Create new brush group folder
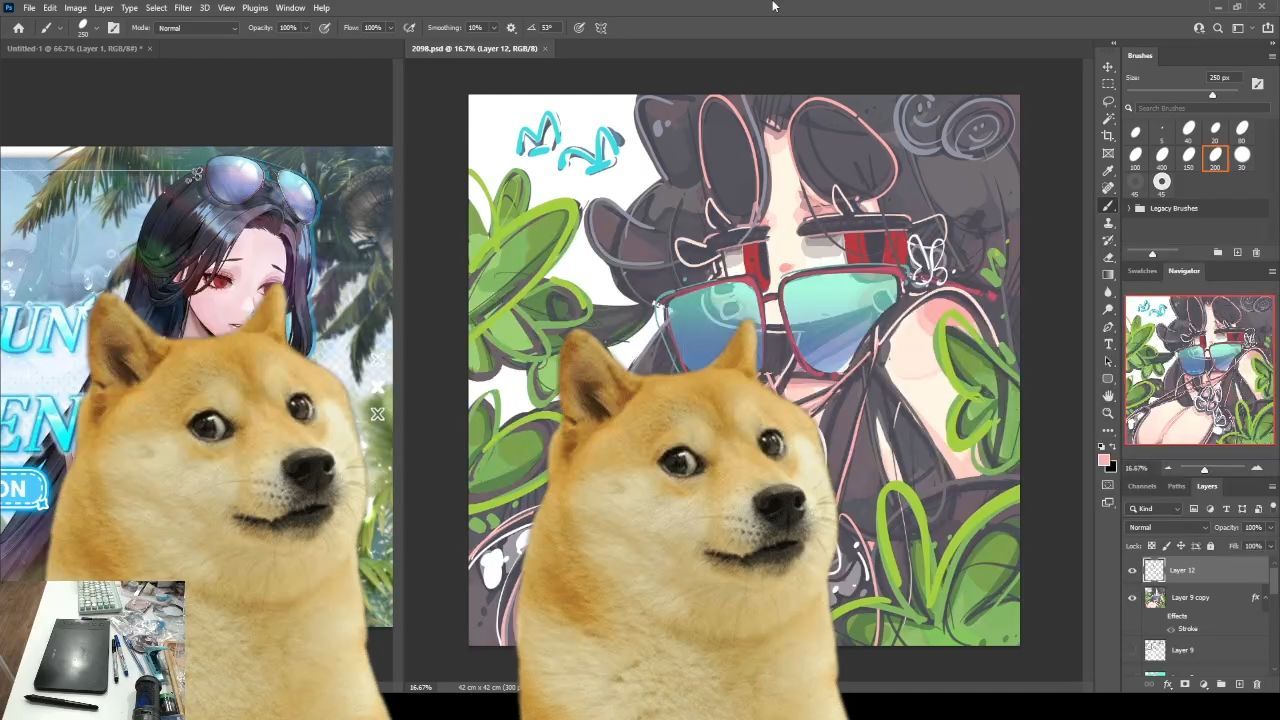This screenshot has width=1280, height=720. tap(1218, 252)
